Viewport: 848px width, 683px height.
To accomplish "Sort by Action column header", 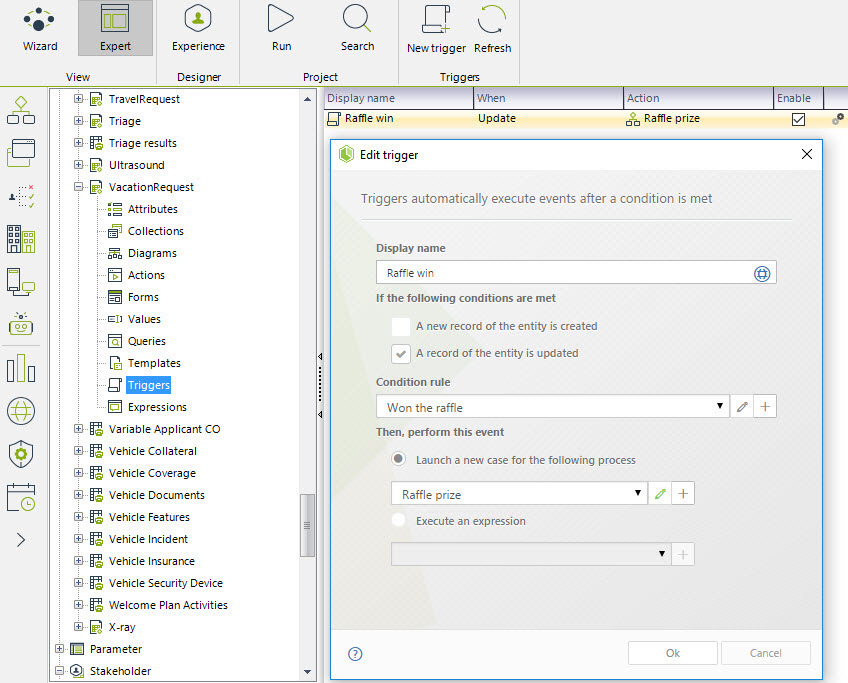I will coord(698,98).
